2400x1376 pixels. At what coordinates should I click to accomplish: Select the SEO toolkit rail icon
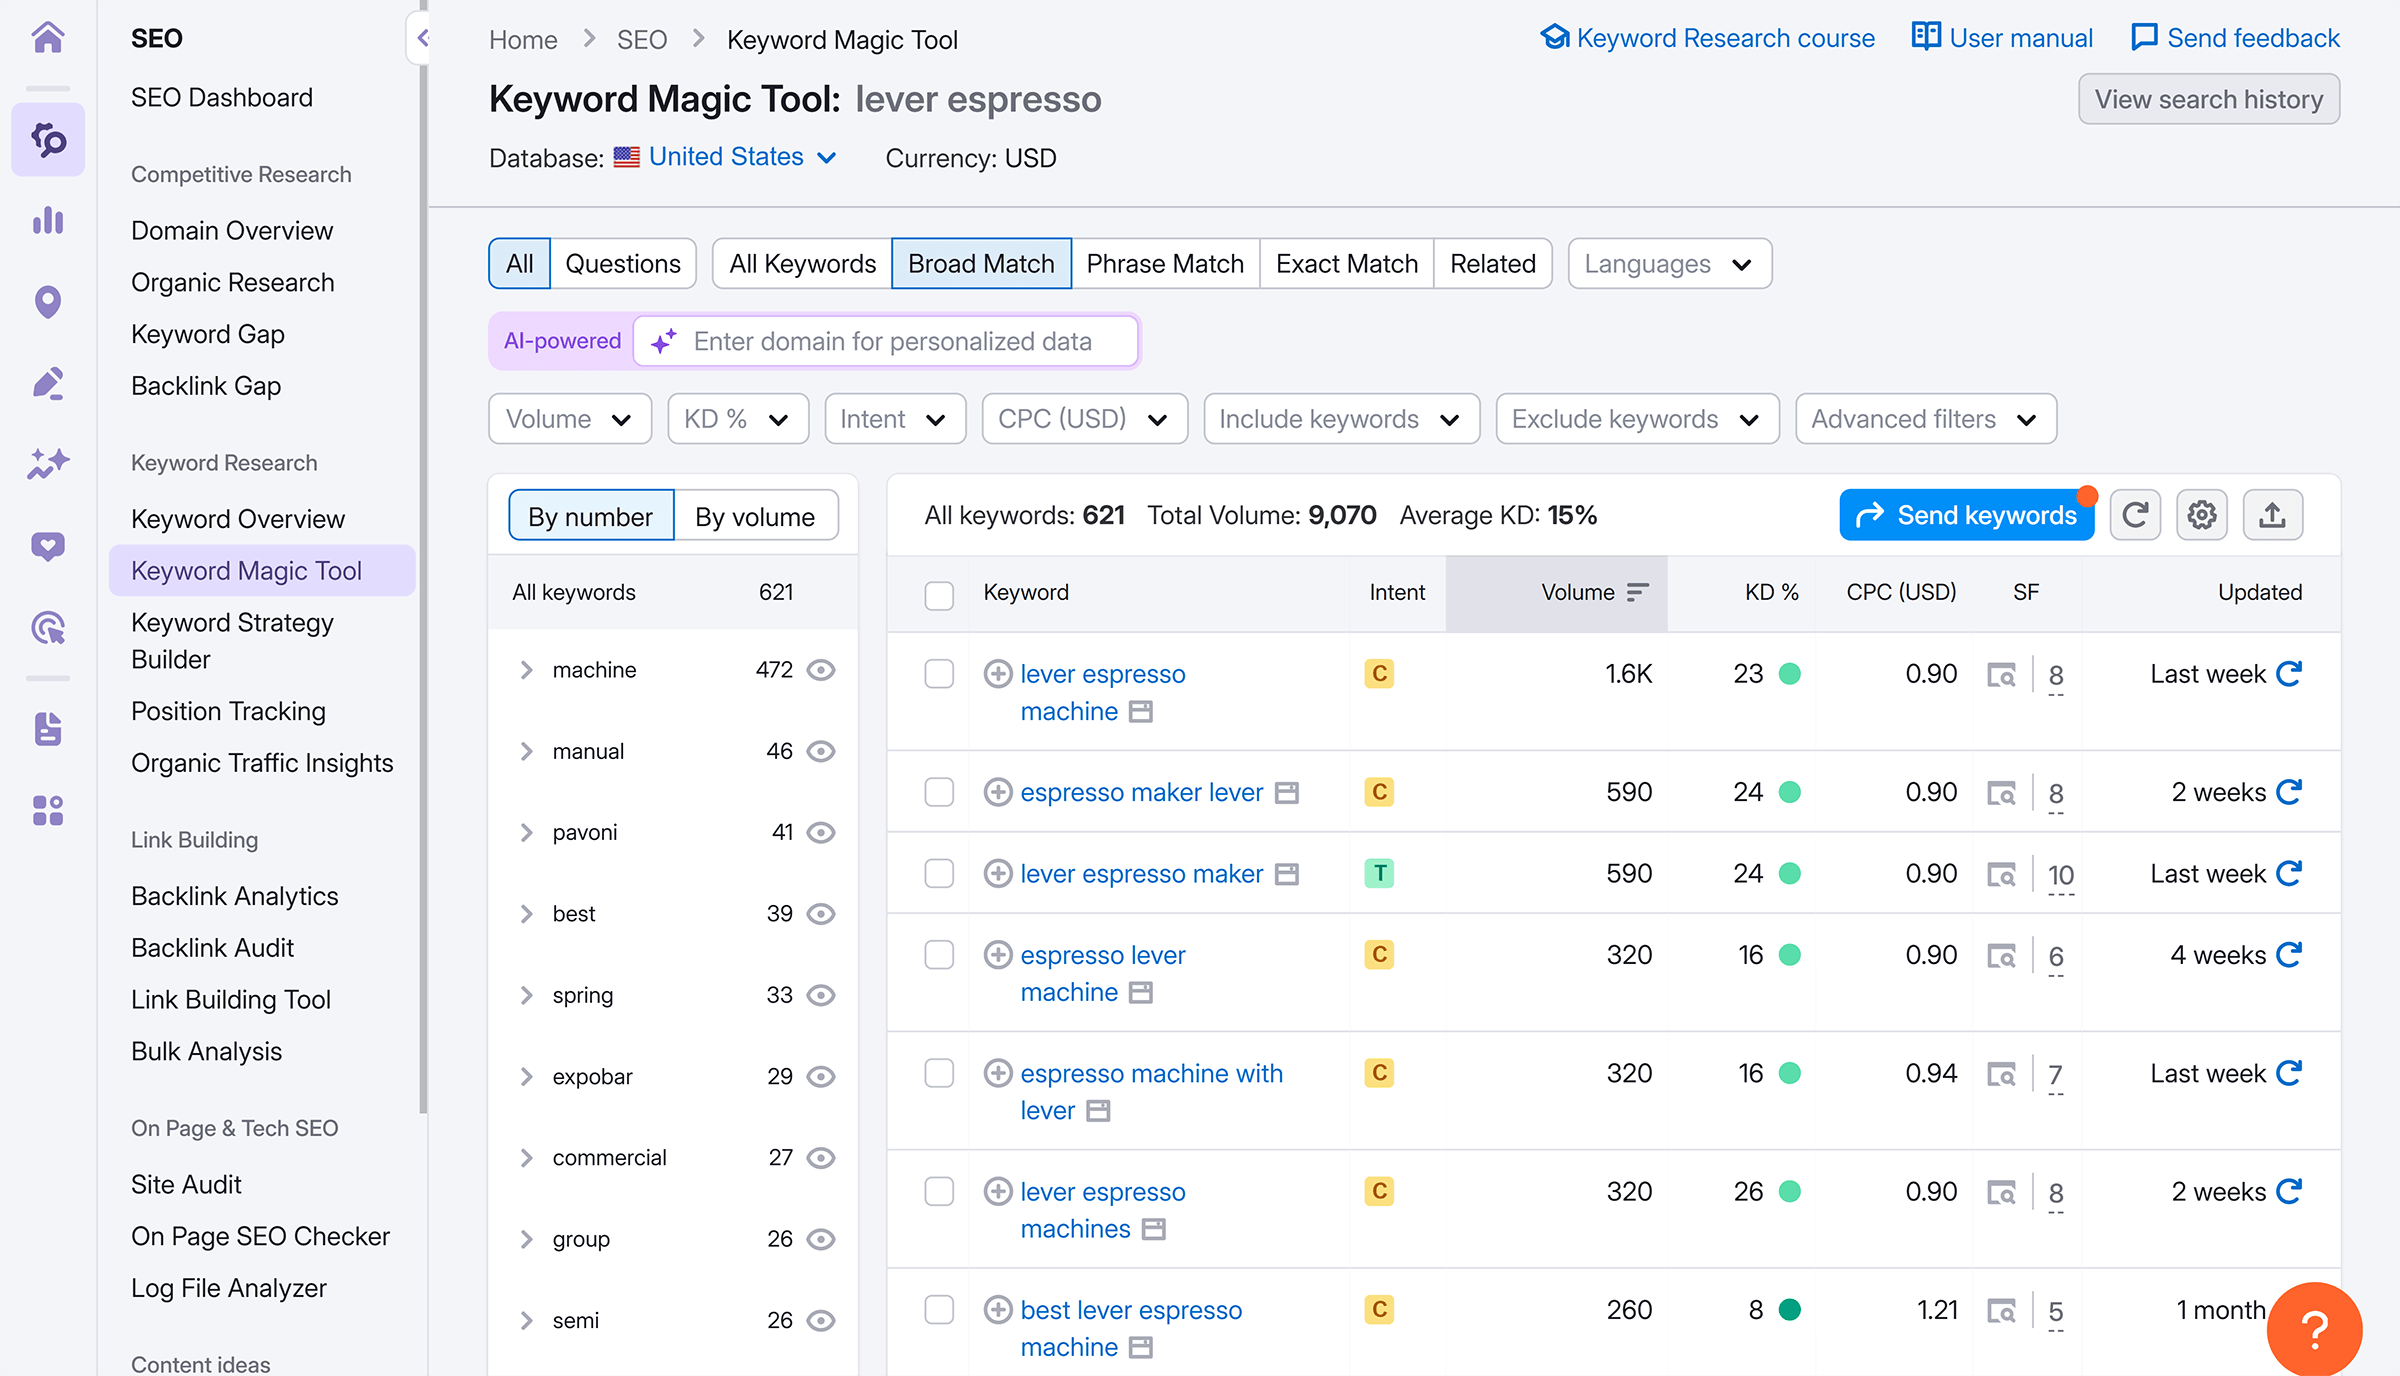point(48,140)
